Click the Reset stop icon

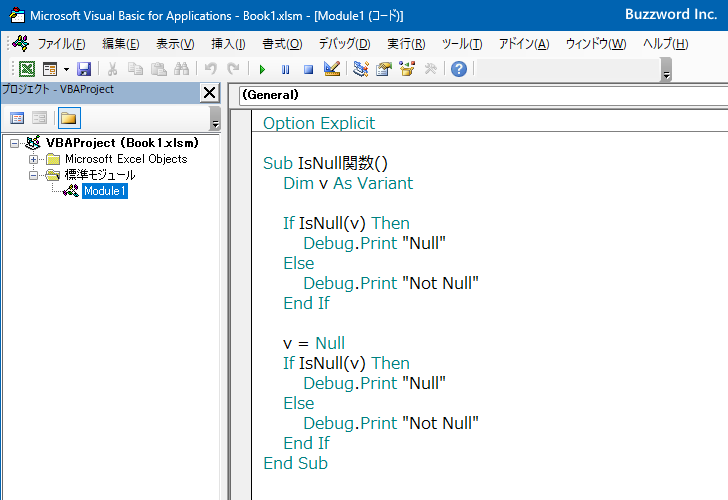(x=308, y=69)
